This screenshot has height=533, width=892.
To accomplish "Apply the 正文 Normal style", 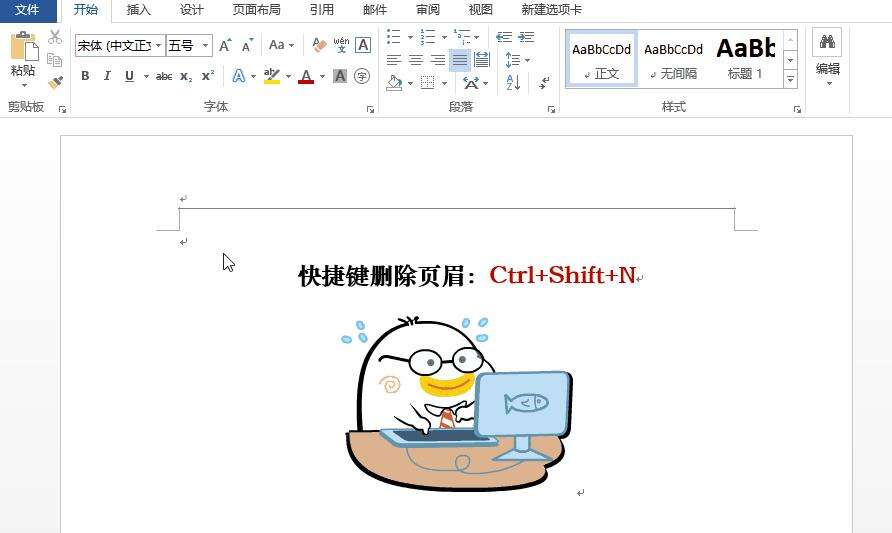I will pyautogui.click(x=601, y=59).
